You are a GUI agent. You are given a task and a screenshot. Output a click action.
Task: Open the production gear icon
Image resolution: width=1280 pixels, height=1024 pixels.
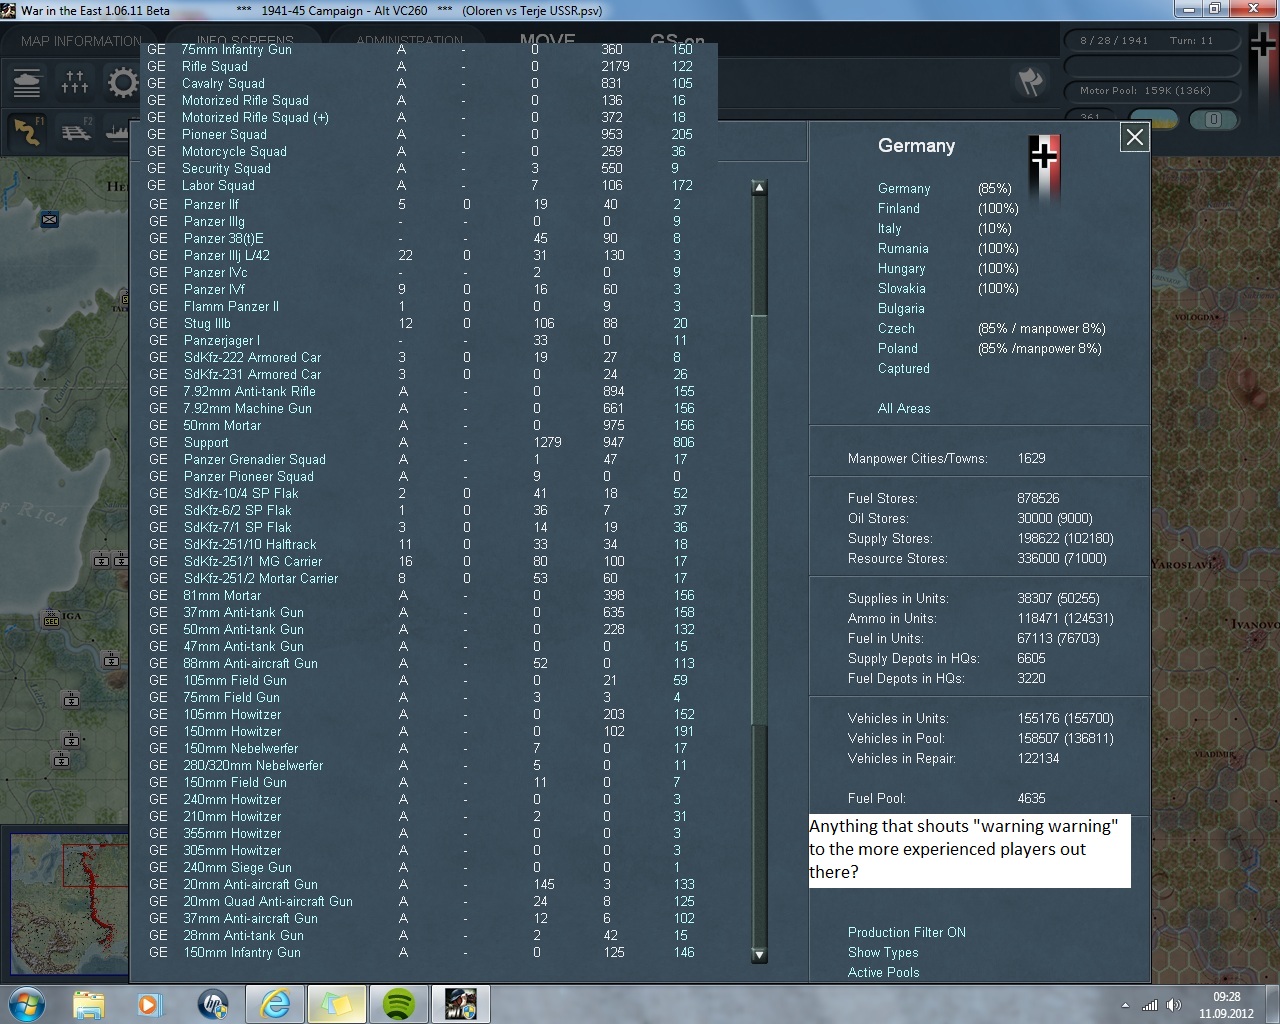click(121, 81)
